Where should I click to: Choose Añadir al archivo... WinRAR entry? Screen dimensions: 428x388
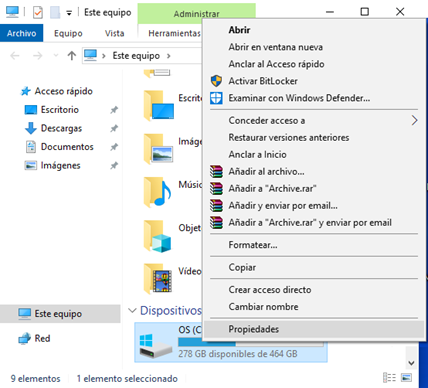coord(313,171)
